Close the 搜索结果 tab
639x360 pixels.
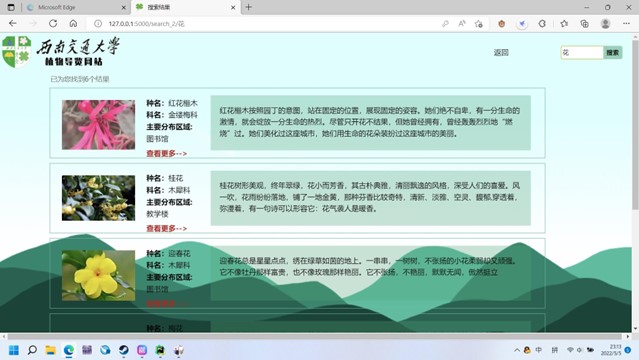233,7
